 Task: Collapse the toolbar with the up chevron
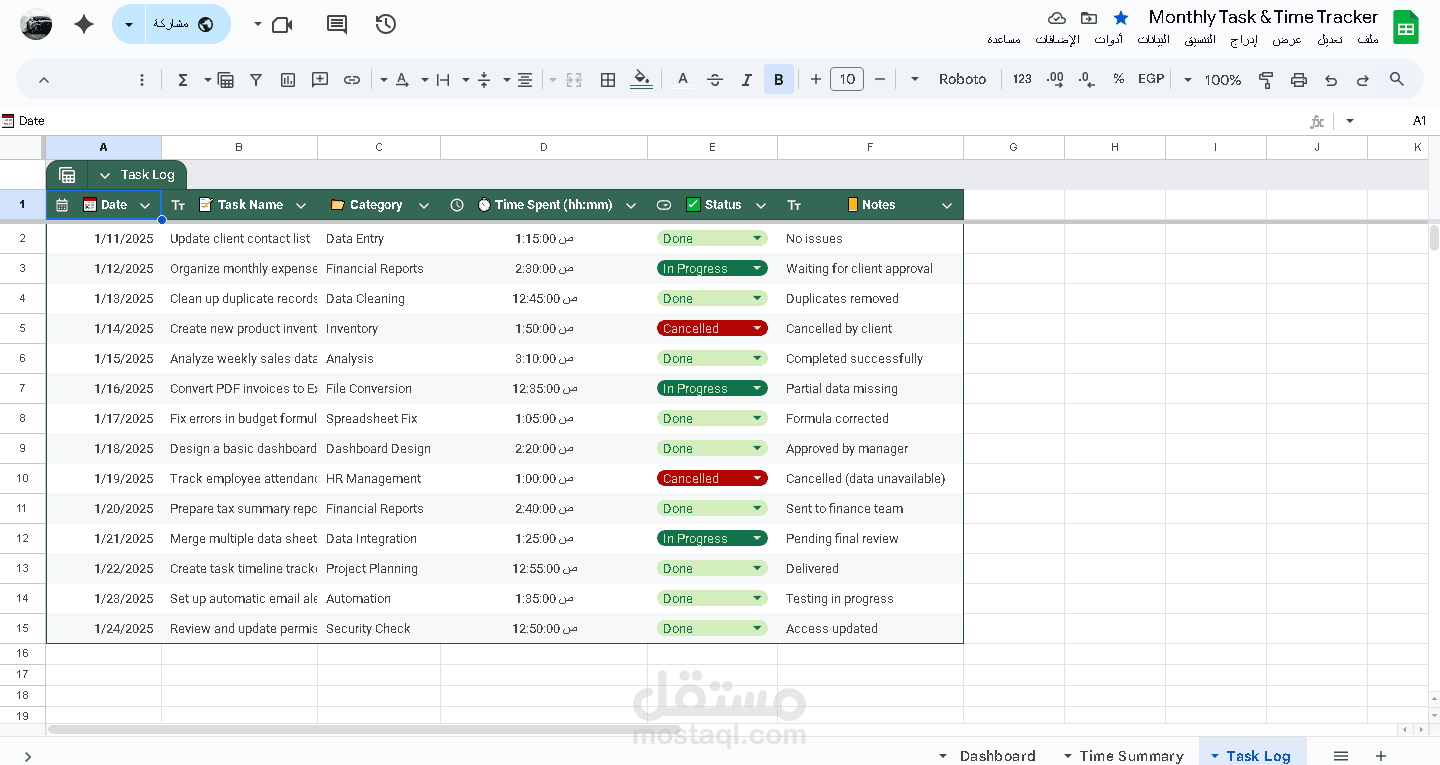click(43, 80)
